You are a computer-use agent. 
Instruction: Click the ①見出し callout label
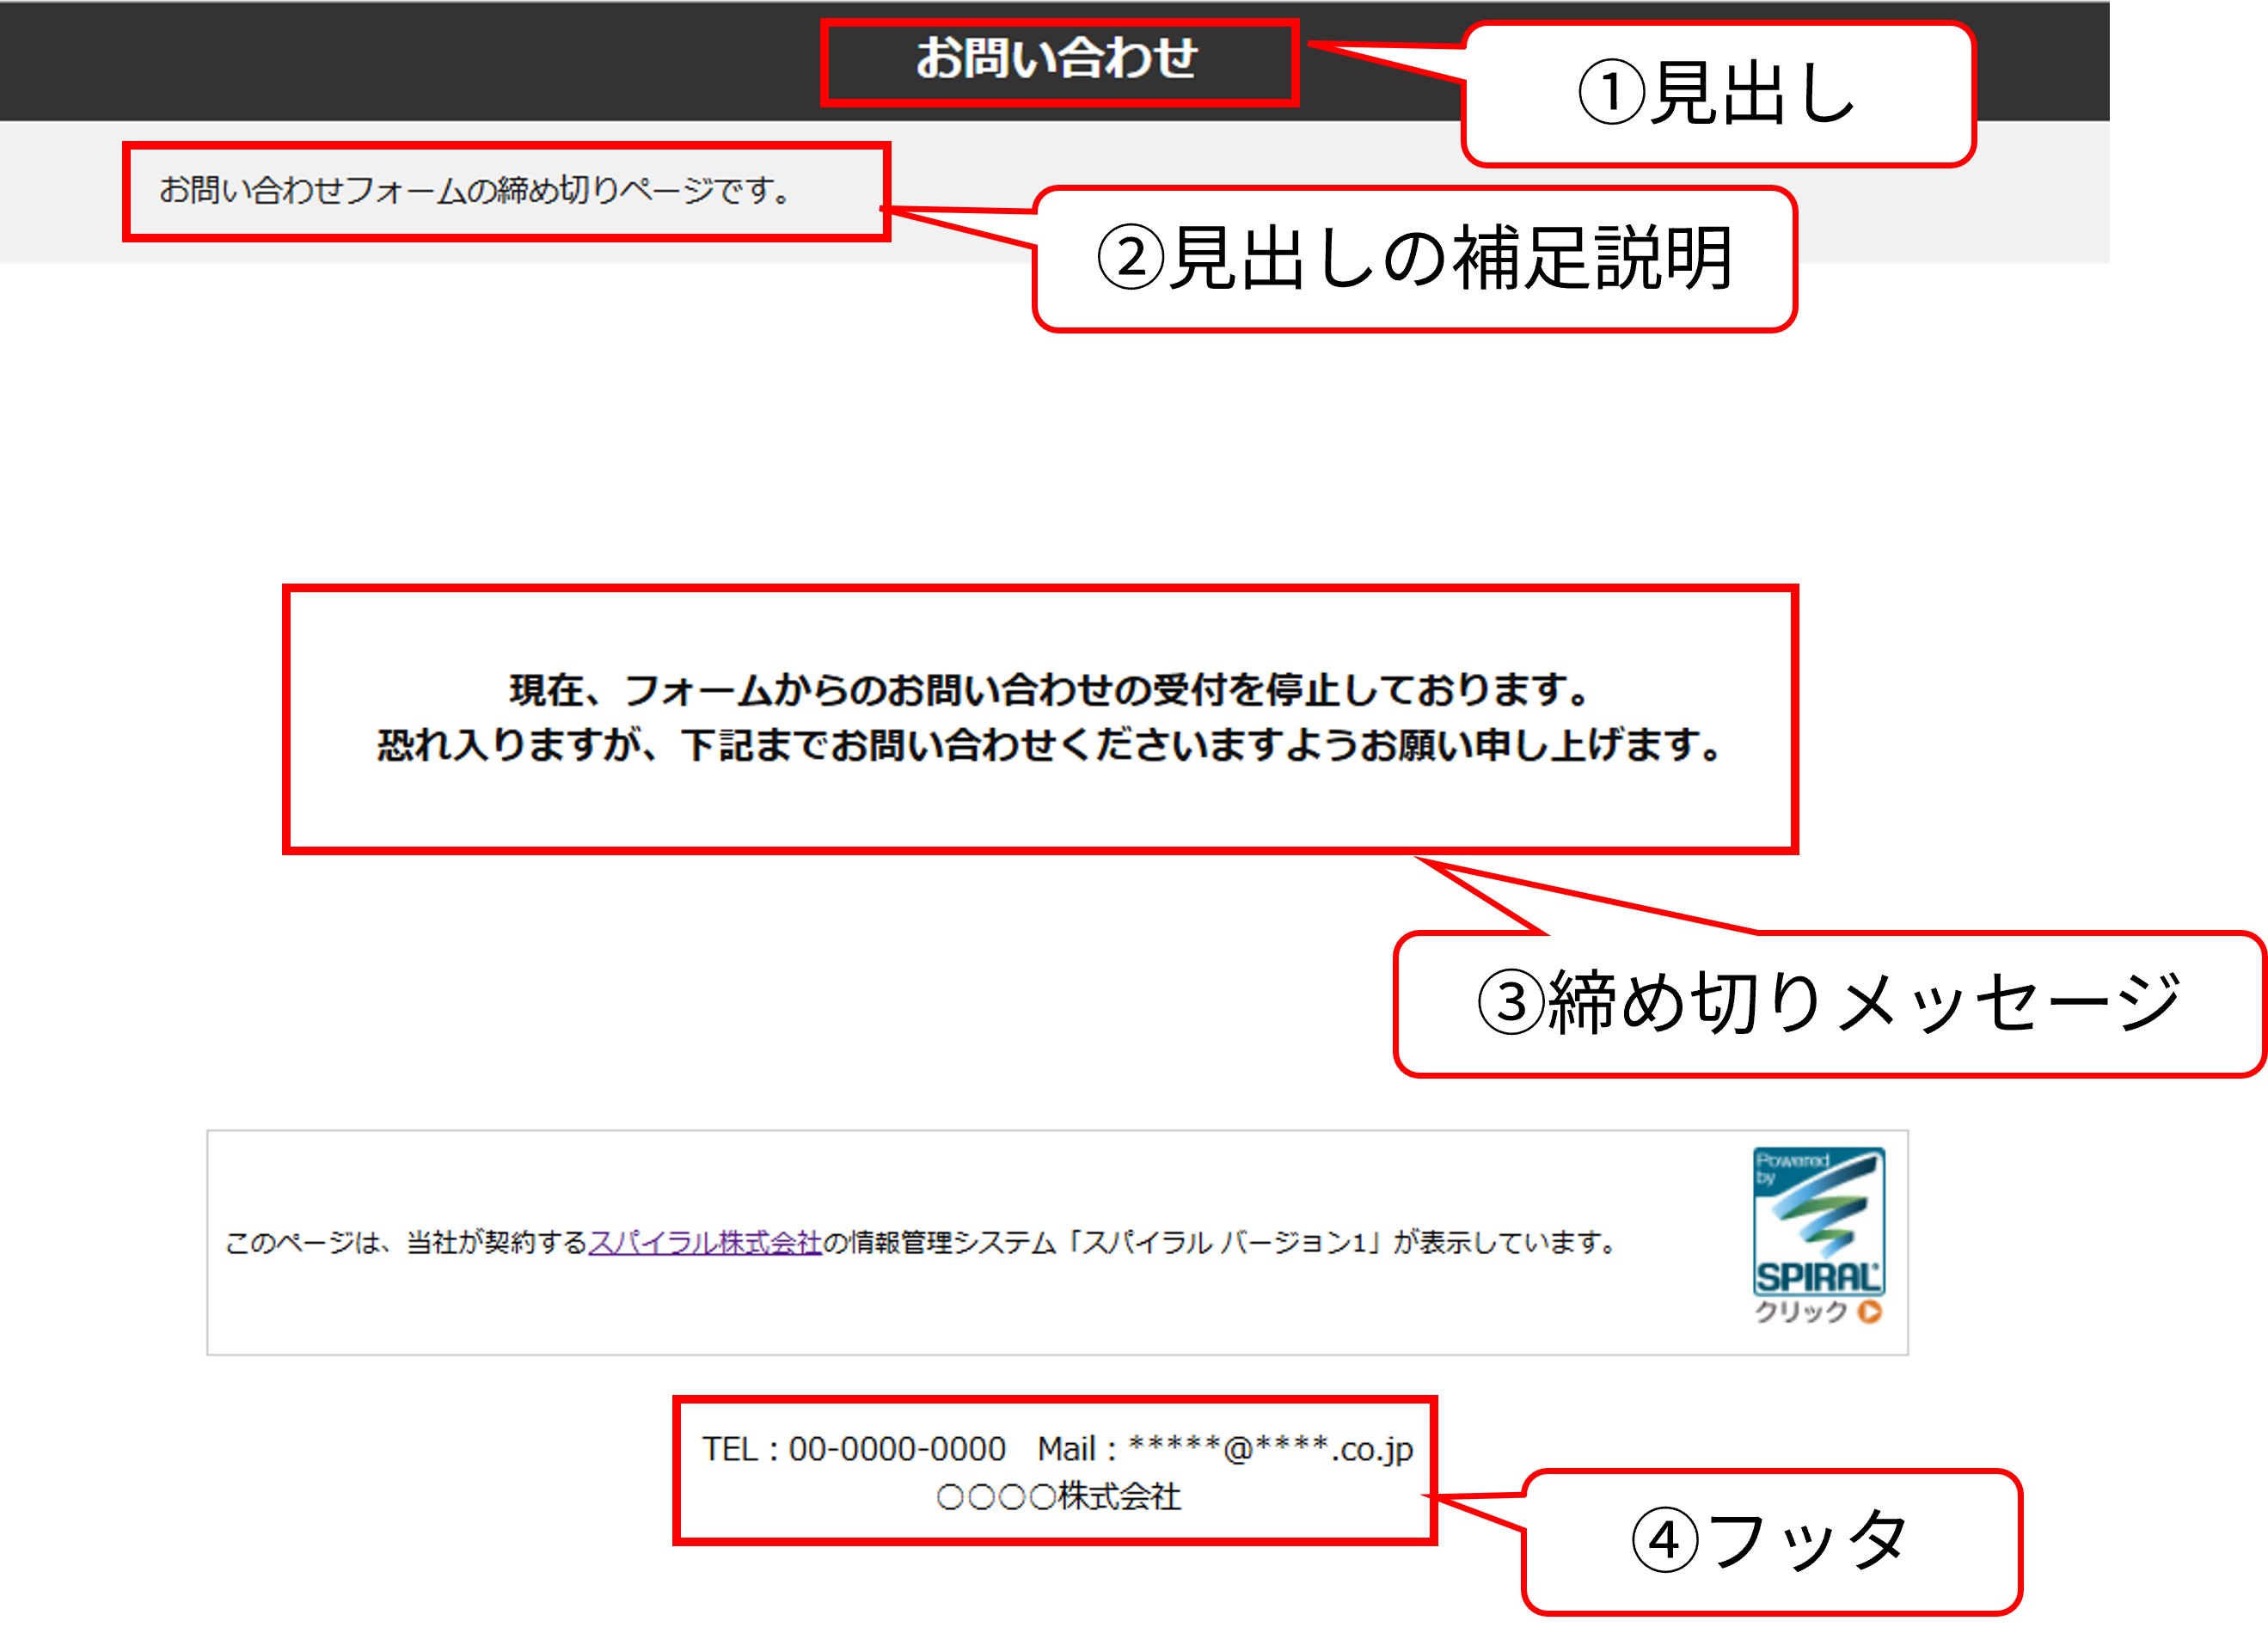[x=1717, y=94]
